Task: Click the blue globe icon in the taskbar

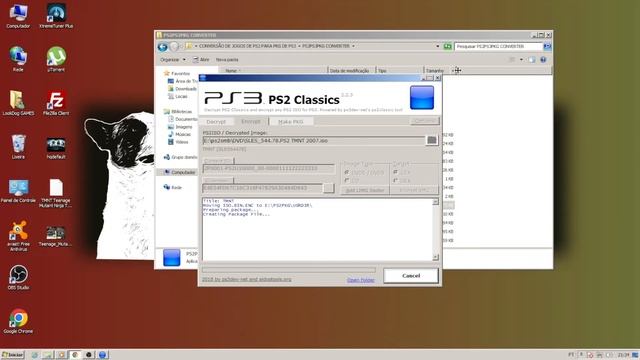Action: click(102, 355)
